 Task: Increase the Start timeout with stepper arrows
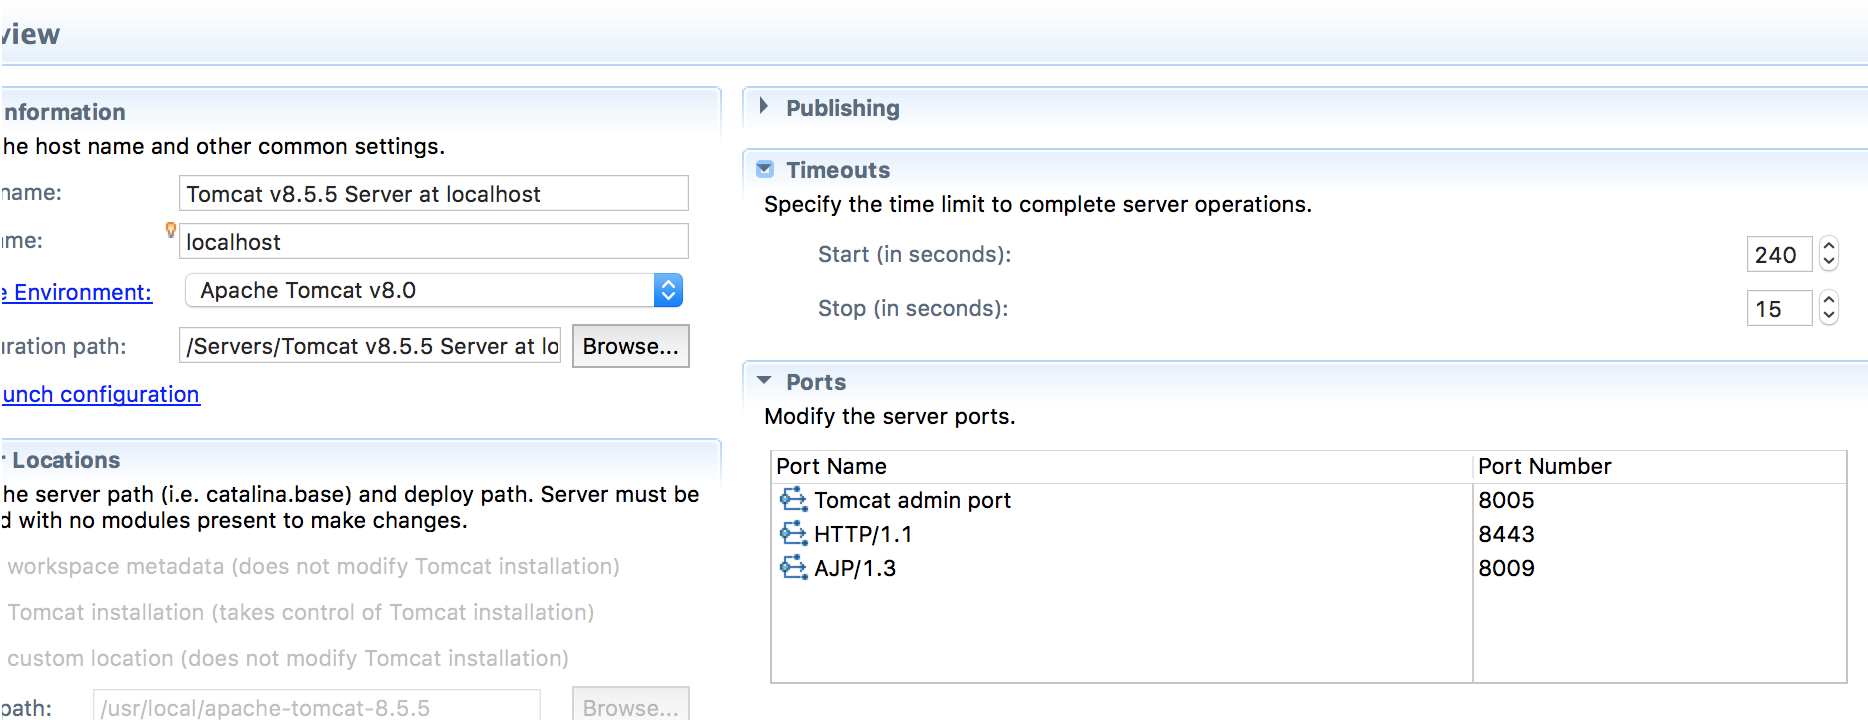(1829, 246)
